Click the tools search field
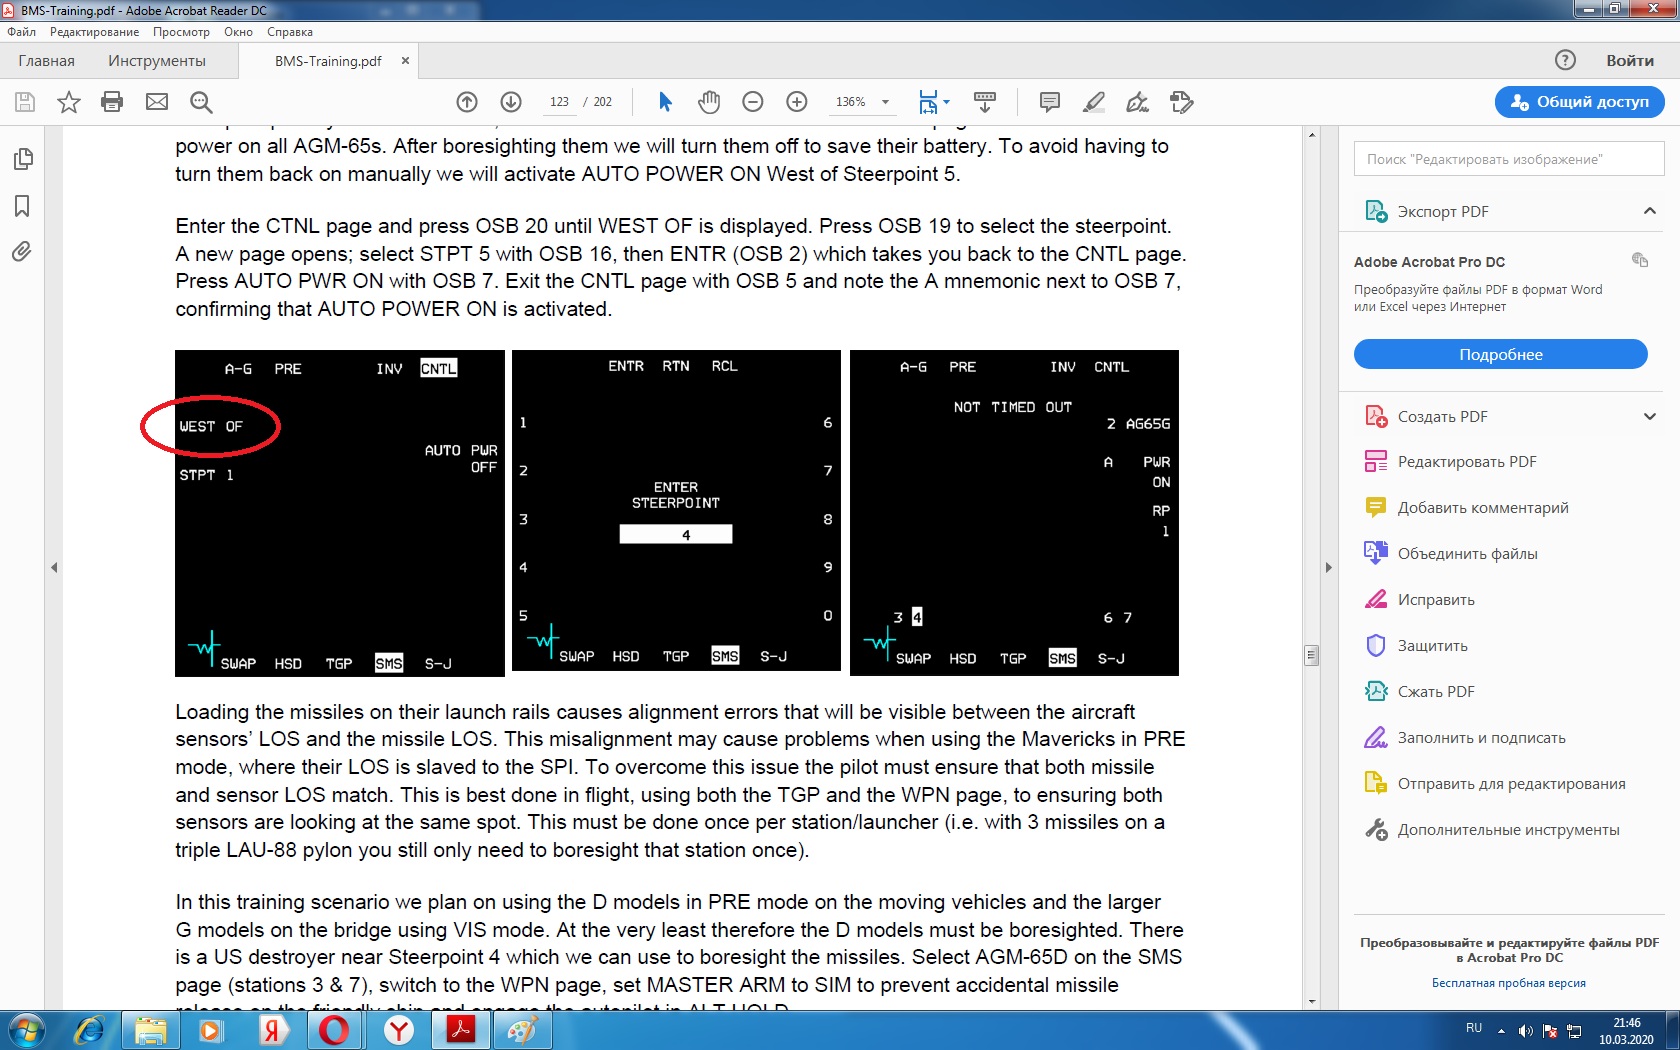This screenshot has height=1050, width=1680. [x=1509, y=159]
